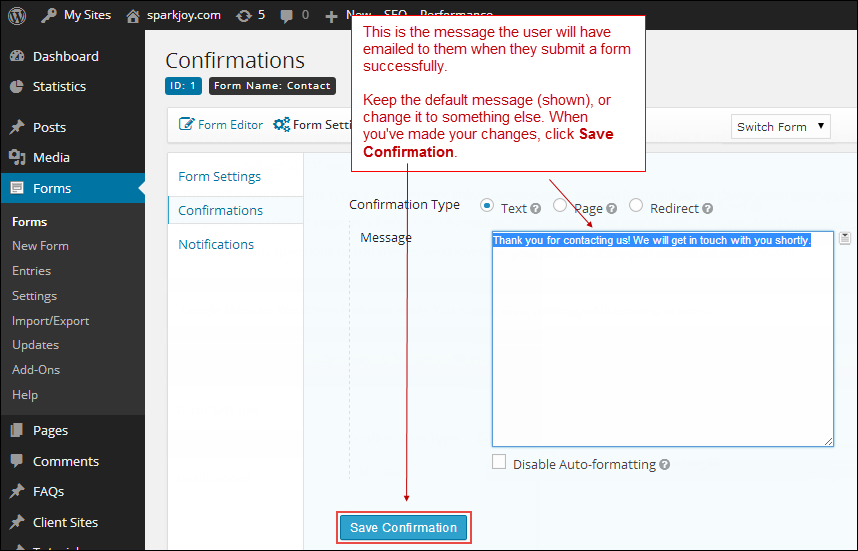Click the Form Editor pencil icon

[186, 124]
